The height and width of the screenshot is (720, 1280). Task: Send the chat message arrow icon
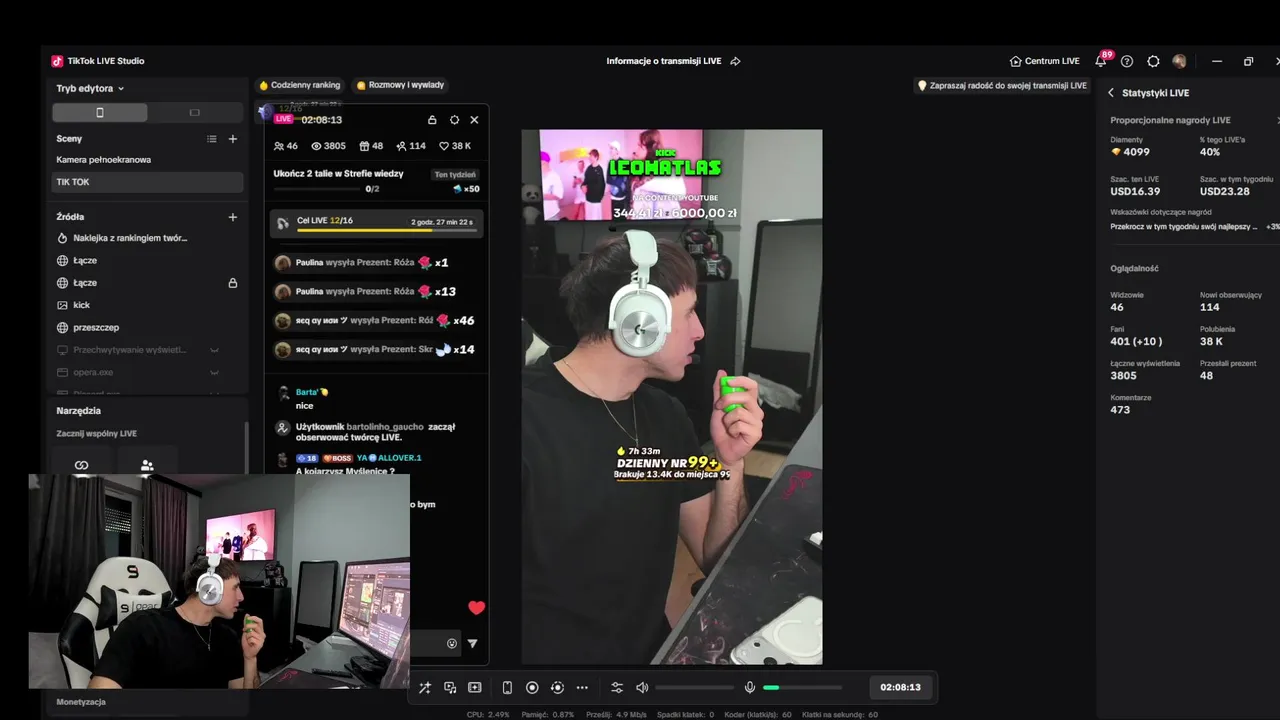tap(472, 644)
